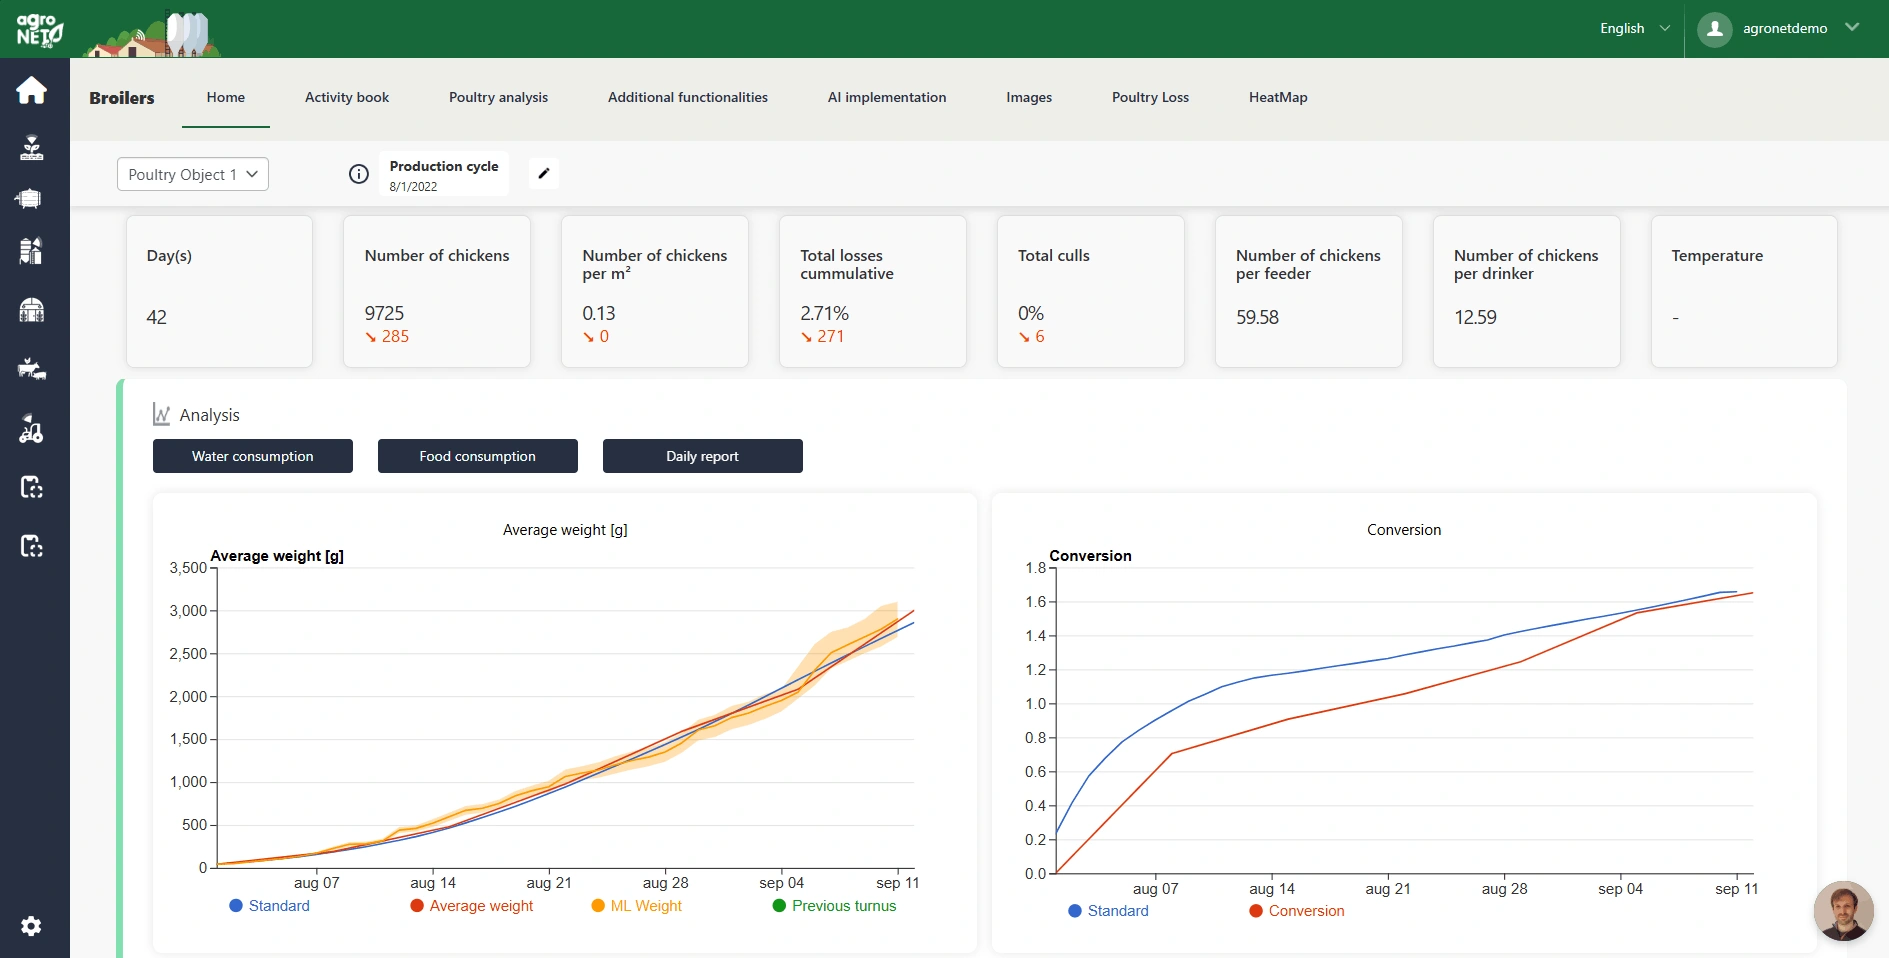Click the farm illustration in header

[x=152, y=34]
